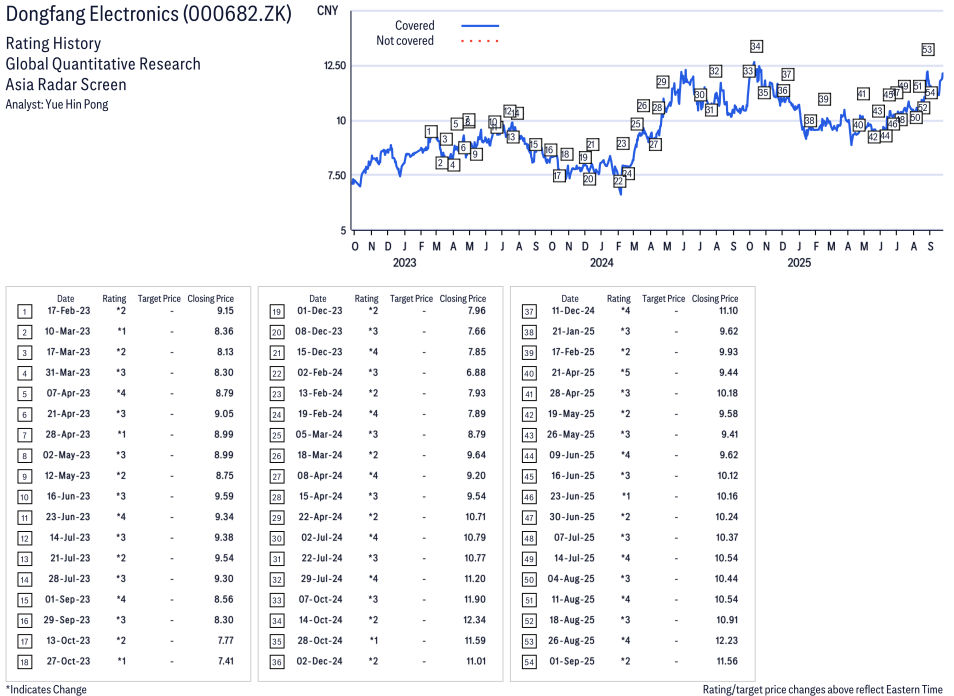Click the date 28-Oct-24
954x696 pixels.
click(x=320, y=641)
